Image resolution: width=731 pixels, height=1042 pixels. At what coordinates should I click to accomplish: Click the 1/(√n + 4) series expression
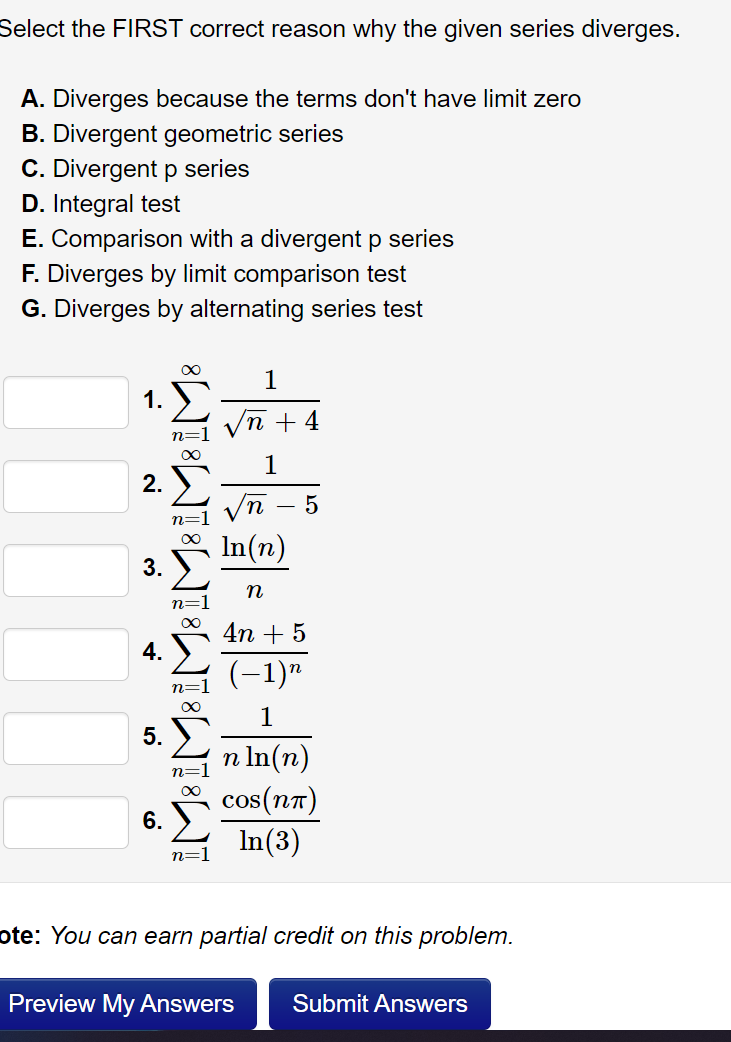click(x=245, y=403)
